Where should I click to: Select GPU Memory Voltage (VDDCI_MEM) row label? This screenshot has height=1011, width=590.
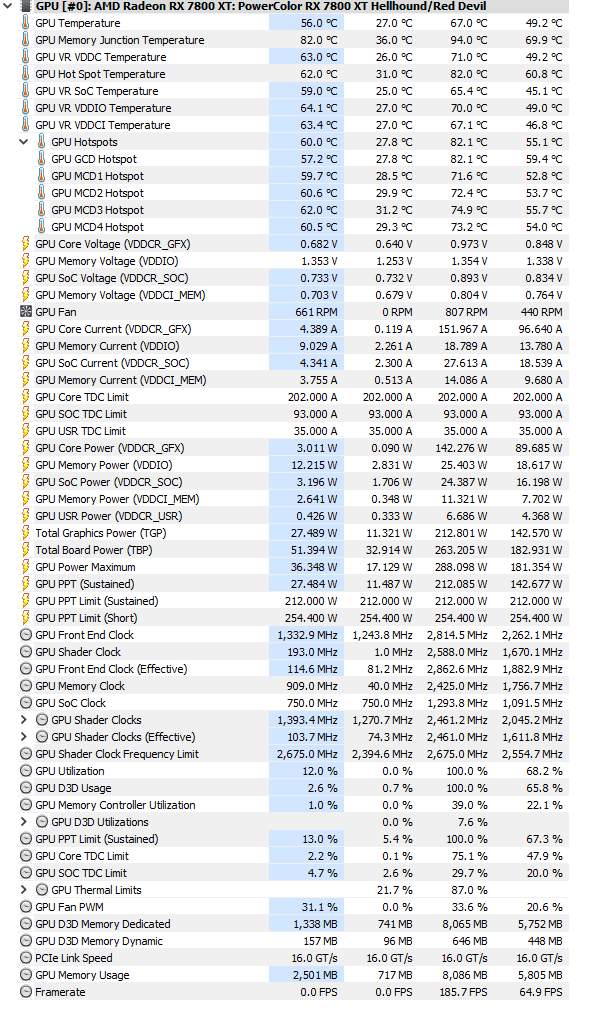(x=121, y=295)
